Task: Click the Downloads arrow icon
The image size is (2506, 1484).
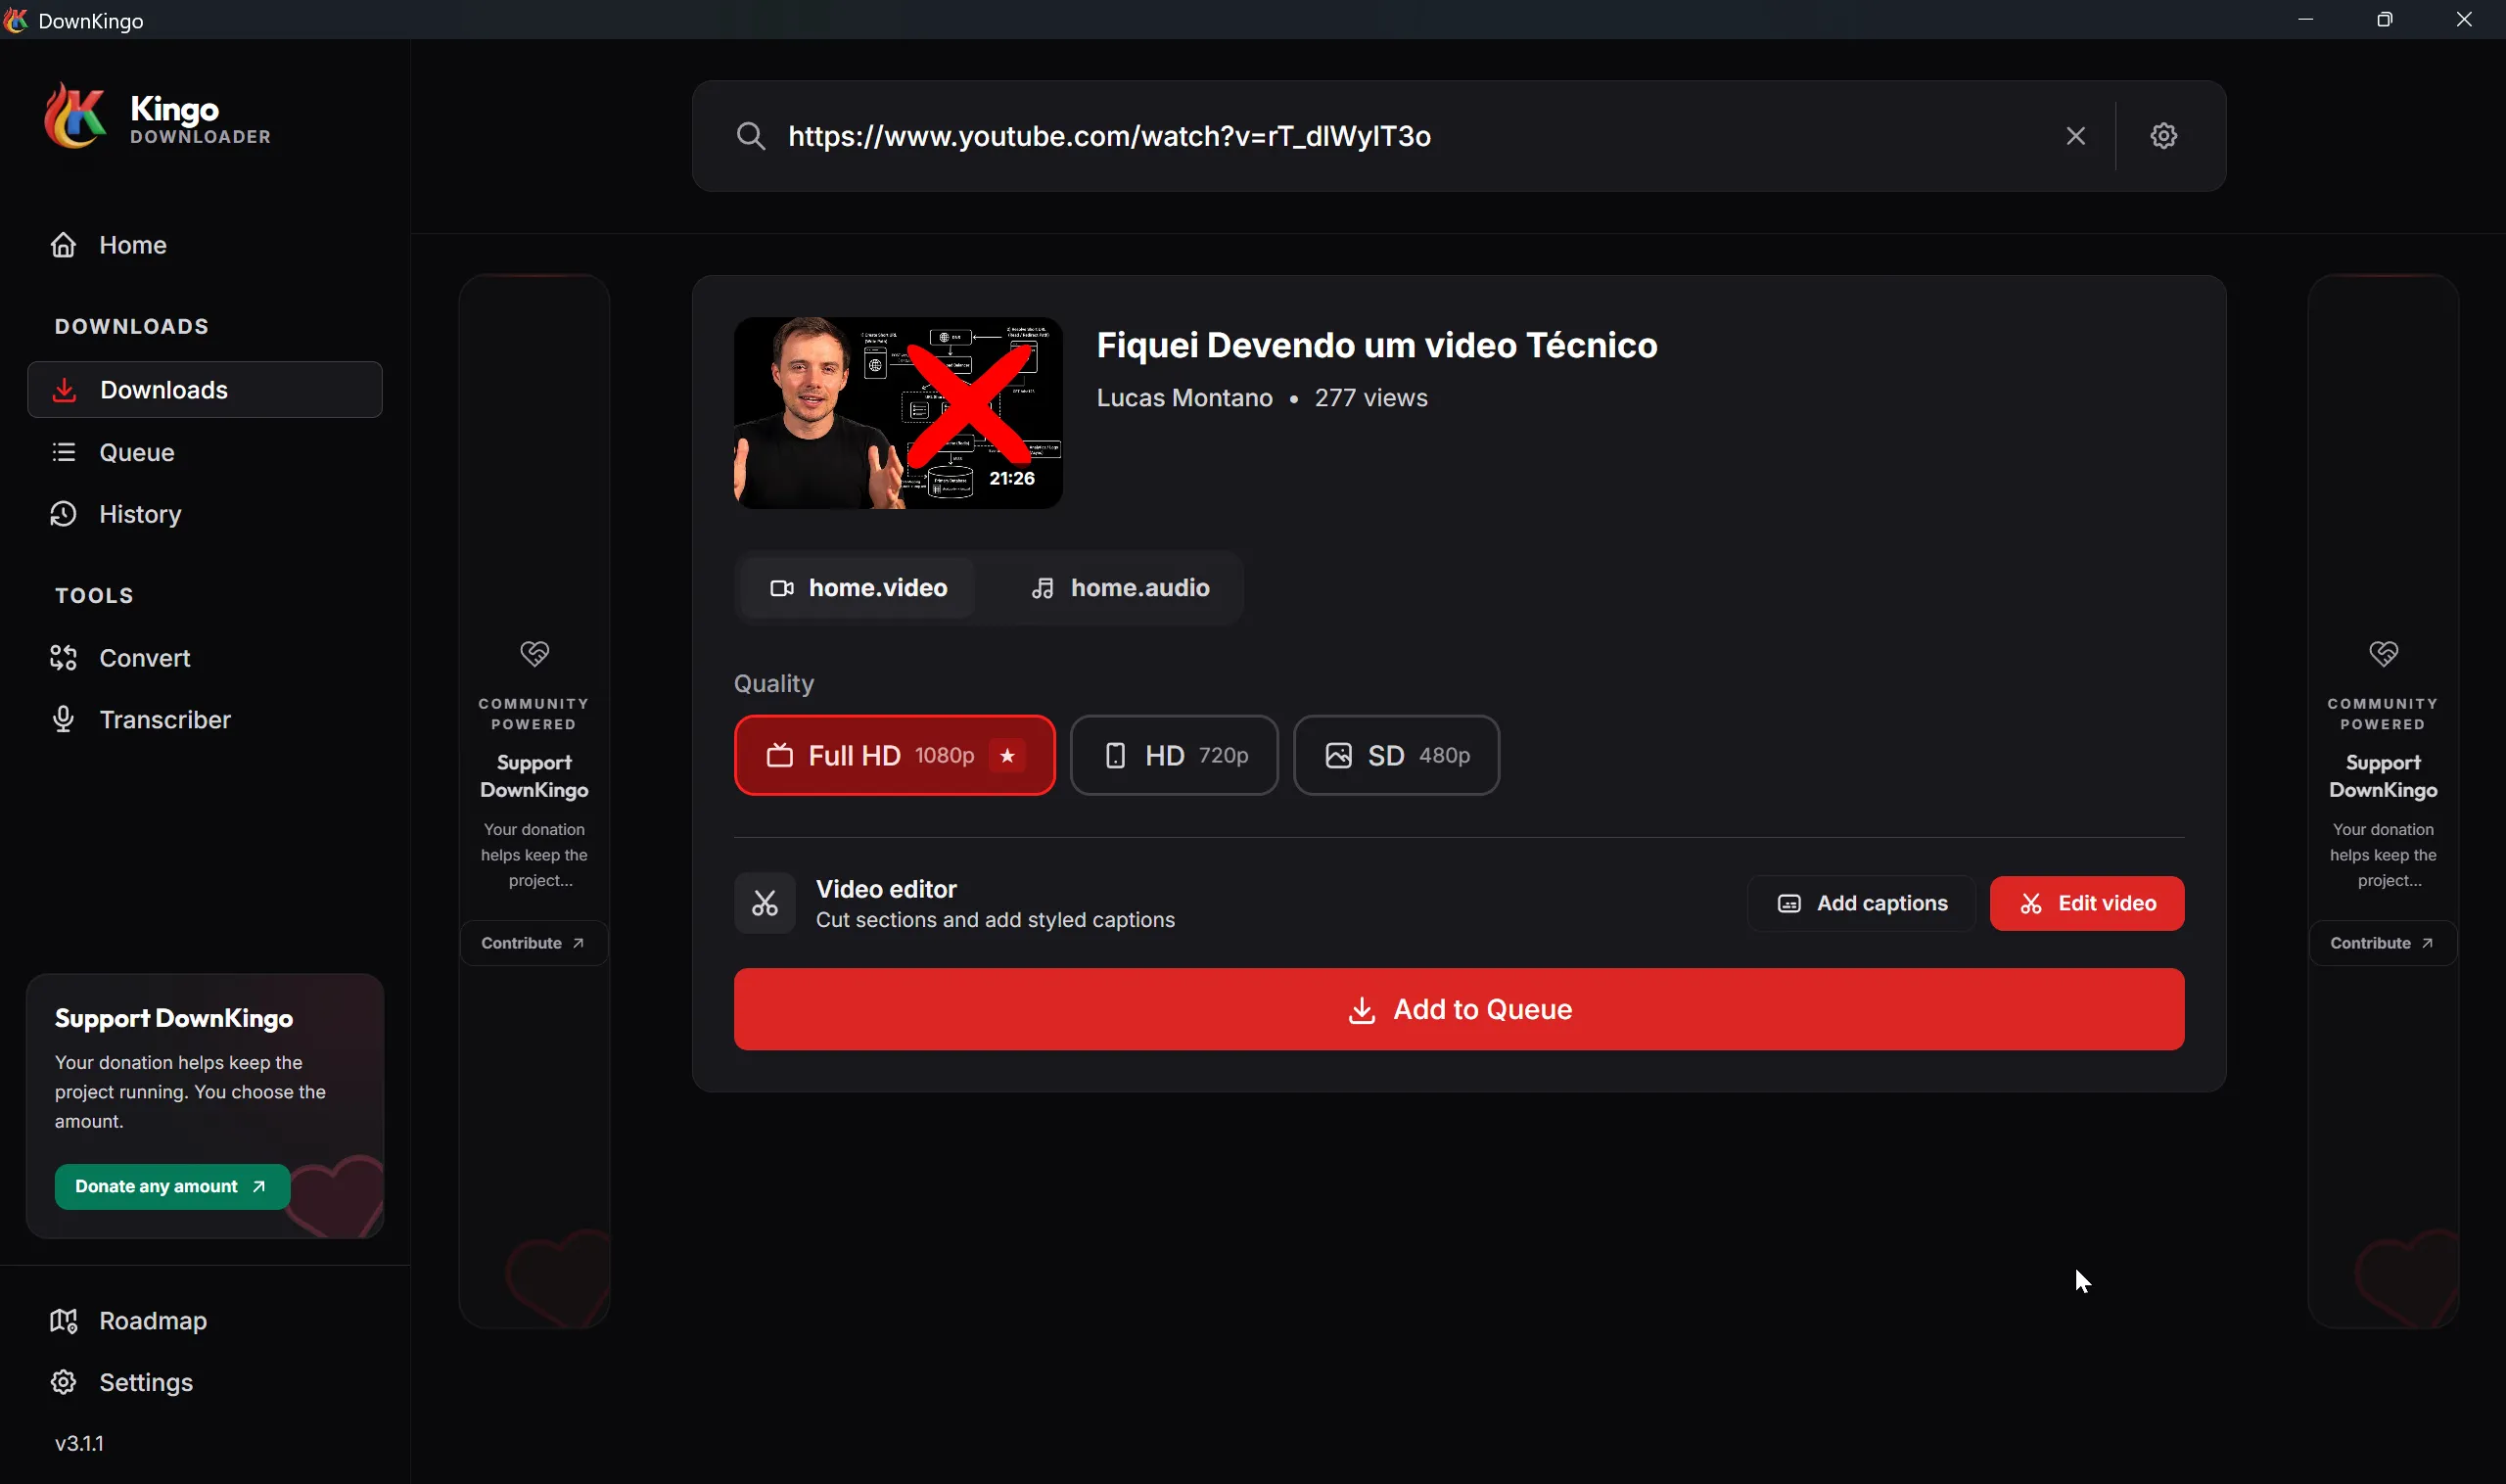Action: pos(64,390)
